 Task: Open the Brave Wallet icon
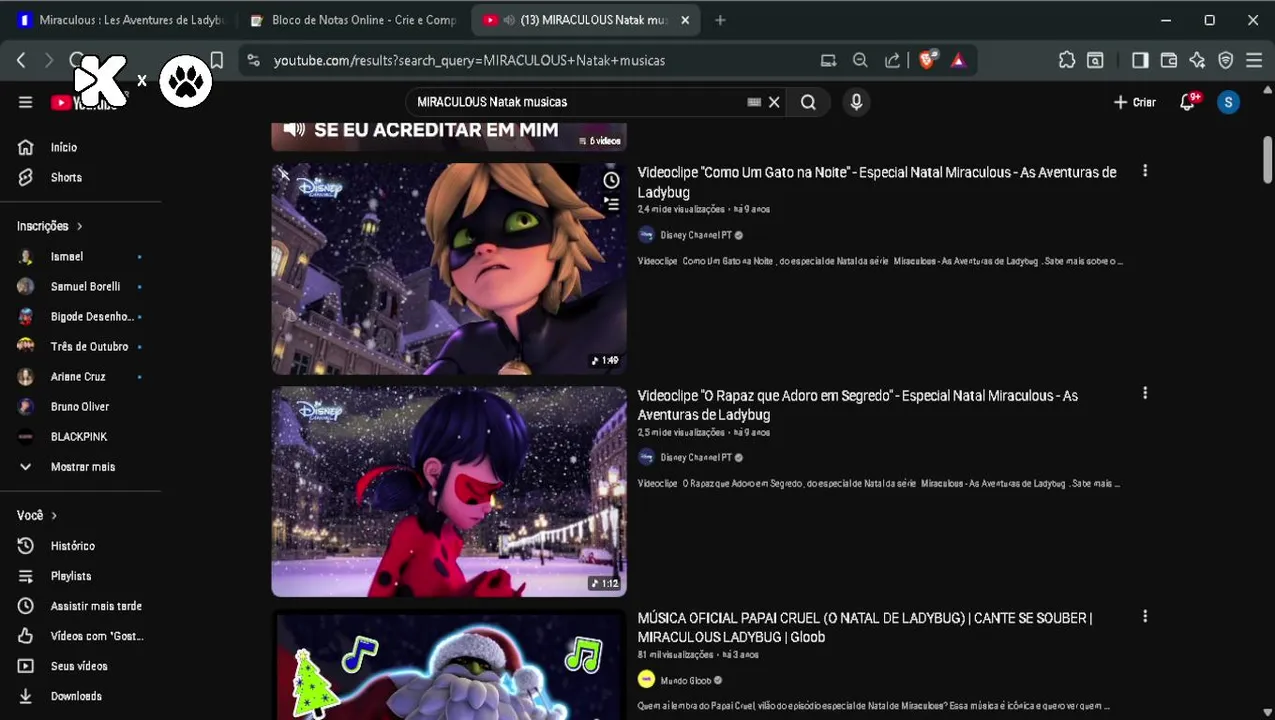[x=1168, y=60]
